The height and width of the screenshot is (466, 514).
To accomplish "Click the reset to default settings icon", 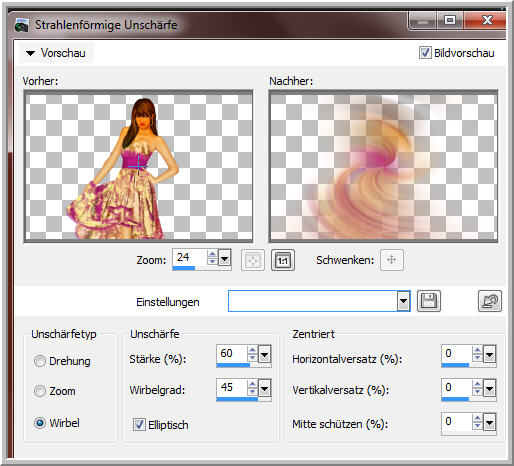I will 489,301.
